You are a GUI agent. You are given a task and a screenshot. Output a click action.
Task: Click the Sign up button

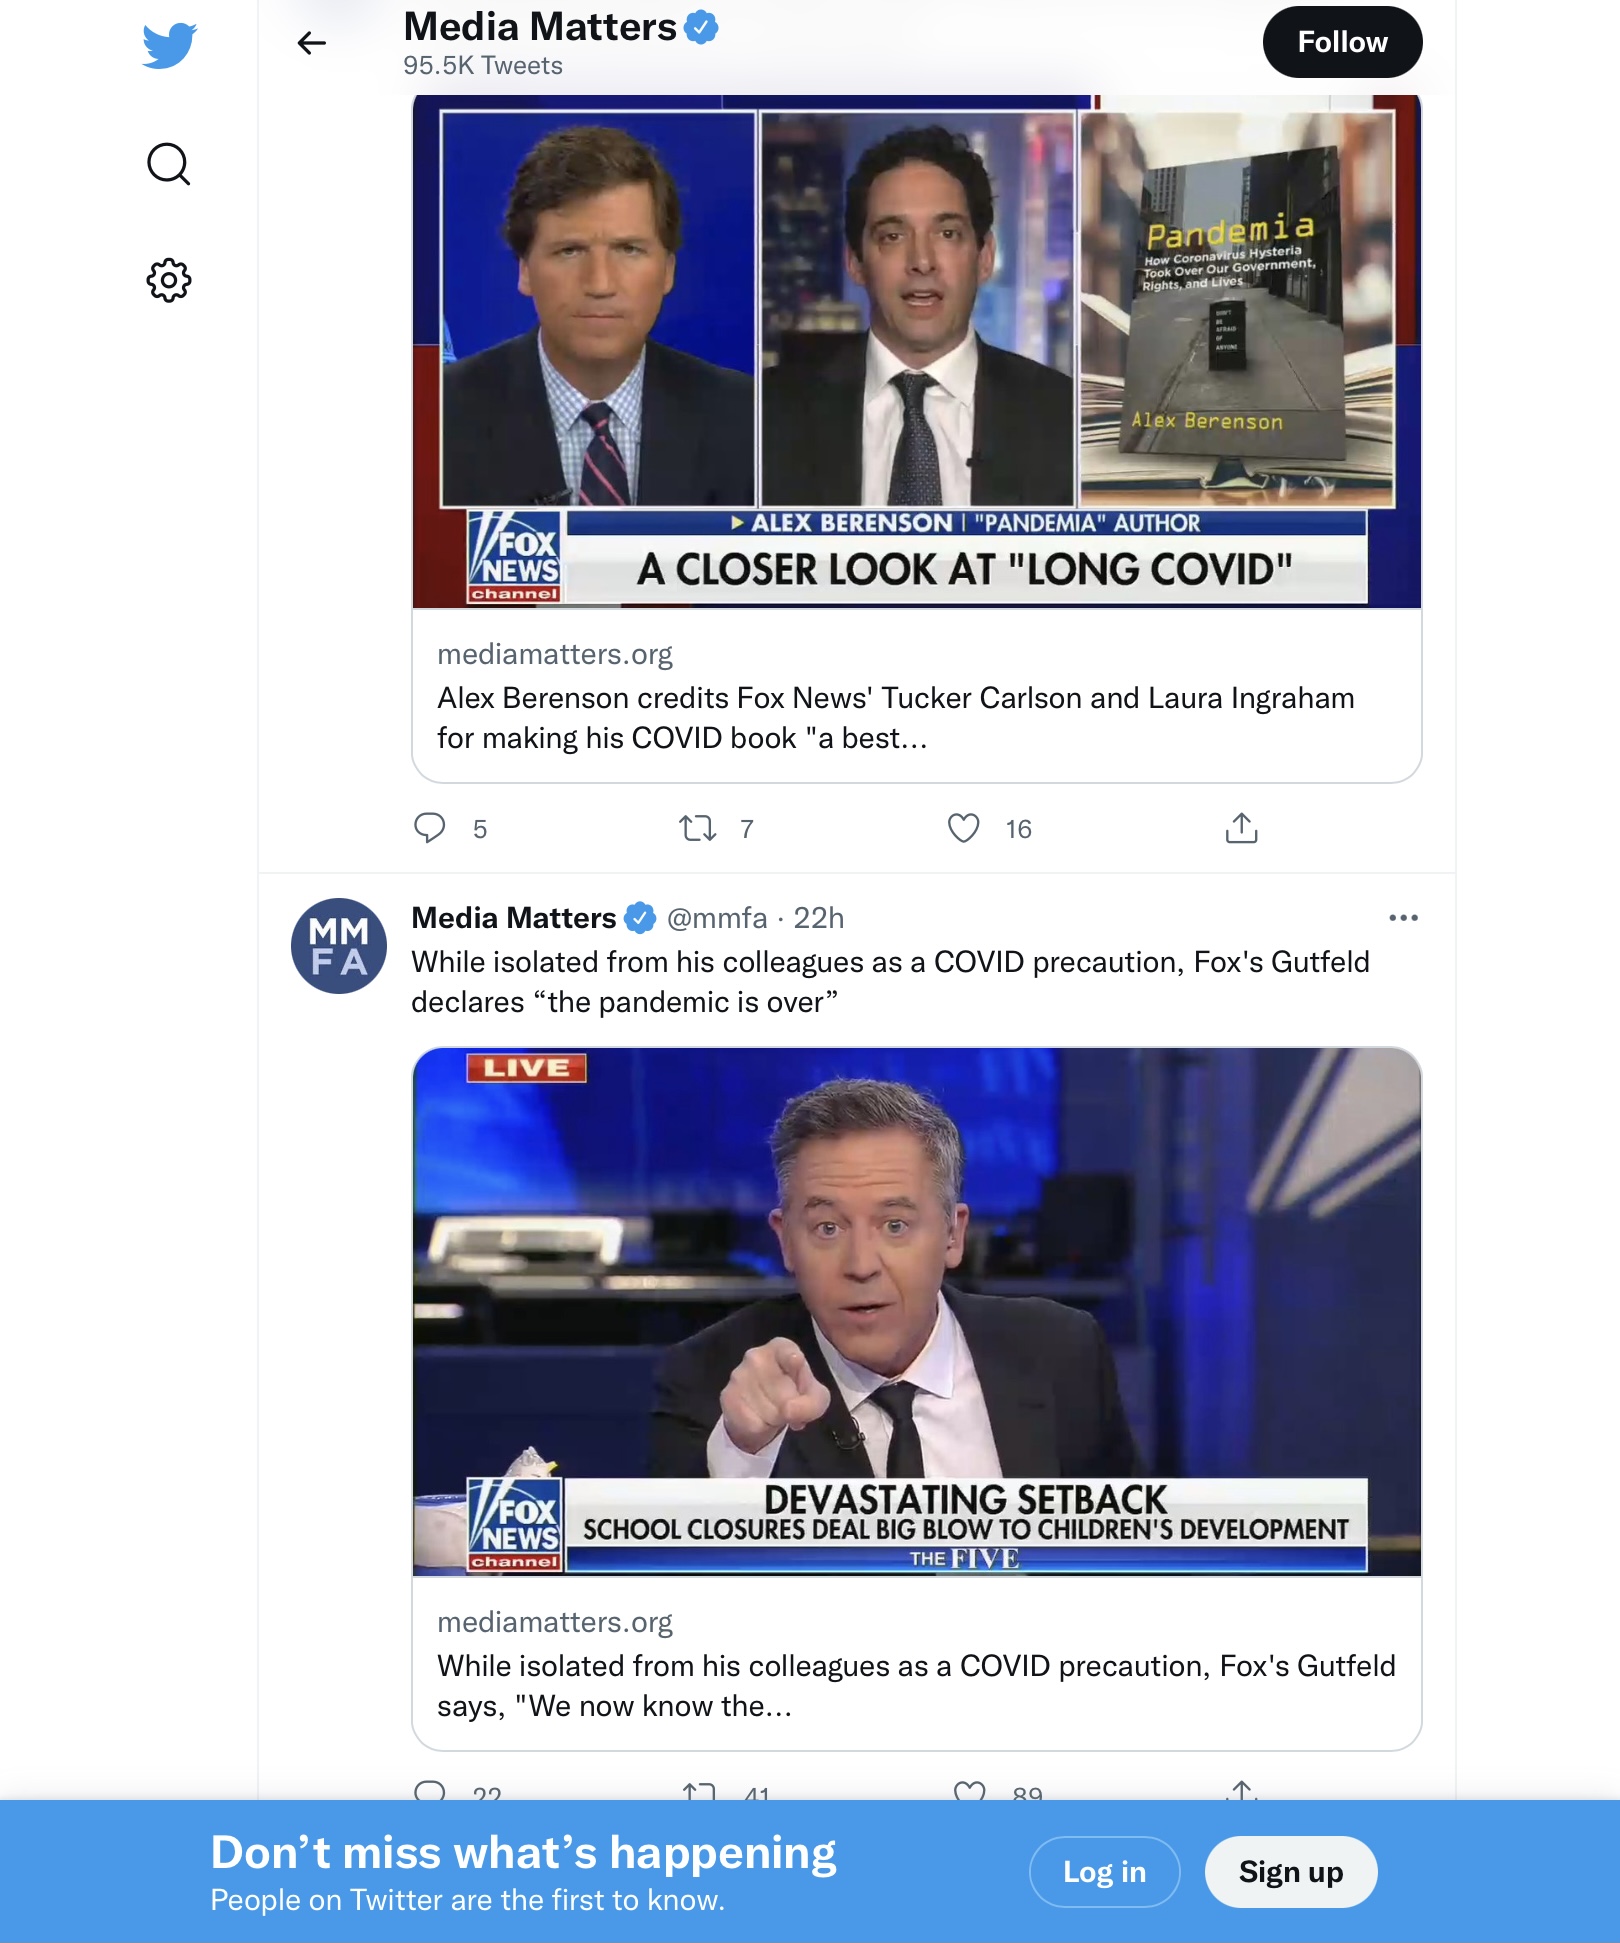[1291, 1872]
